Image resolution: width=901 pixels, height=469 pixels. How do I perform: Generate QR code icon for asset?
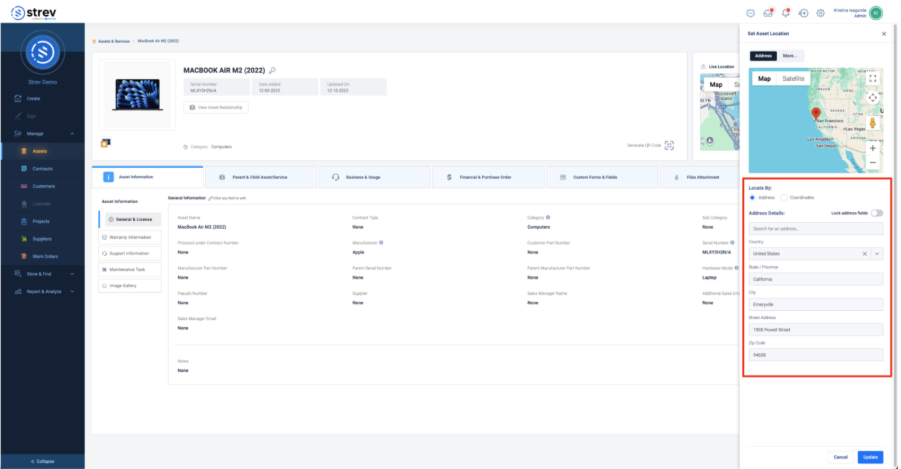(x=669, y=145)
